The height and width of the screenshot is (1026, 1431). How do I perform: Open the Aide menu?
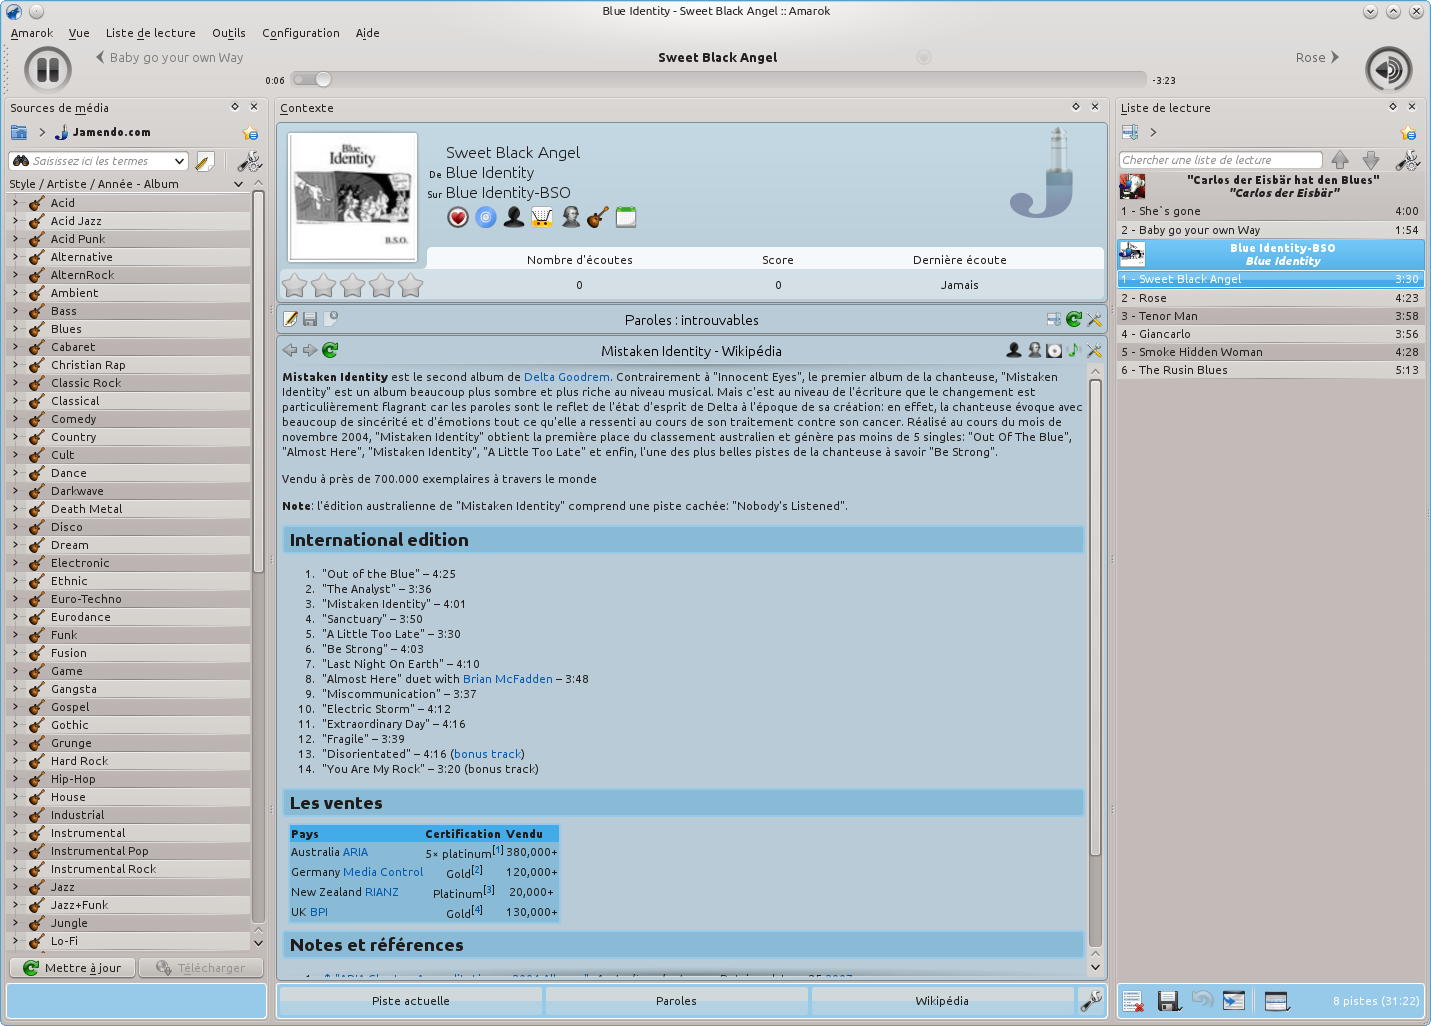pos(367,33)
